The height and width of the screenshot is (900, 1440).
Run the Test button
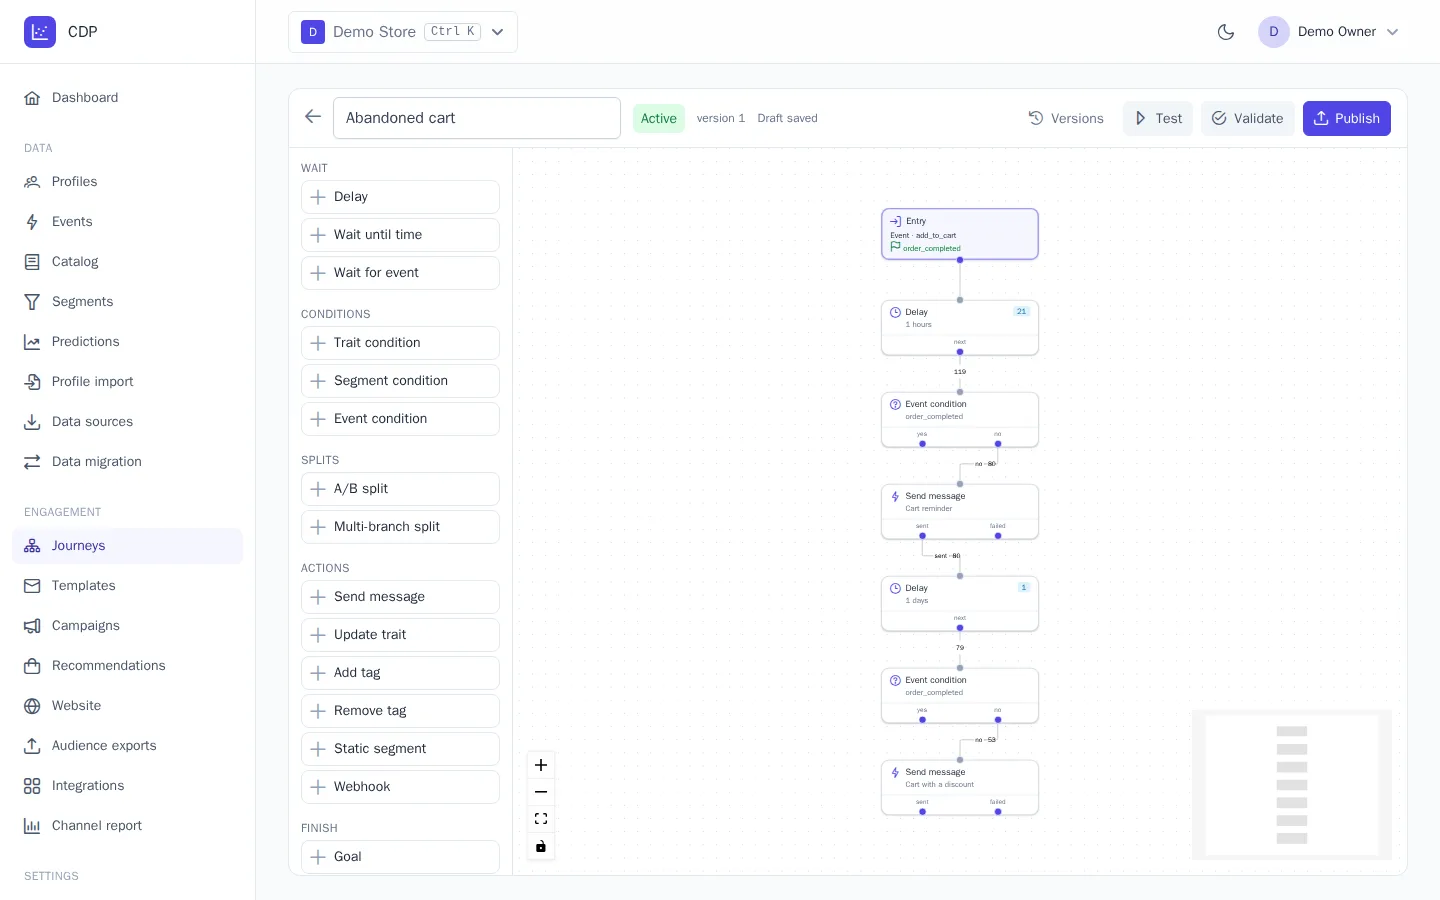point(1158,118)
